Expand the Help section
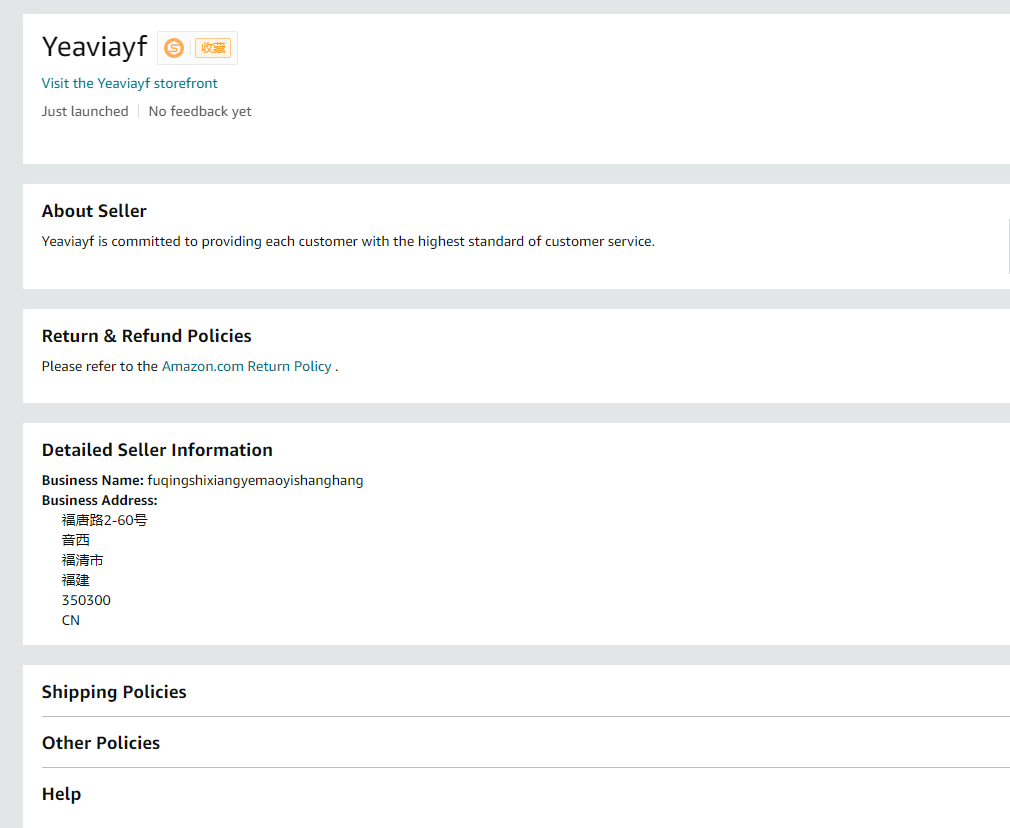This screenshot has height=828, width=1010. 61,794
